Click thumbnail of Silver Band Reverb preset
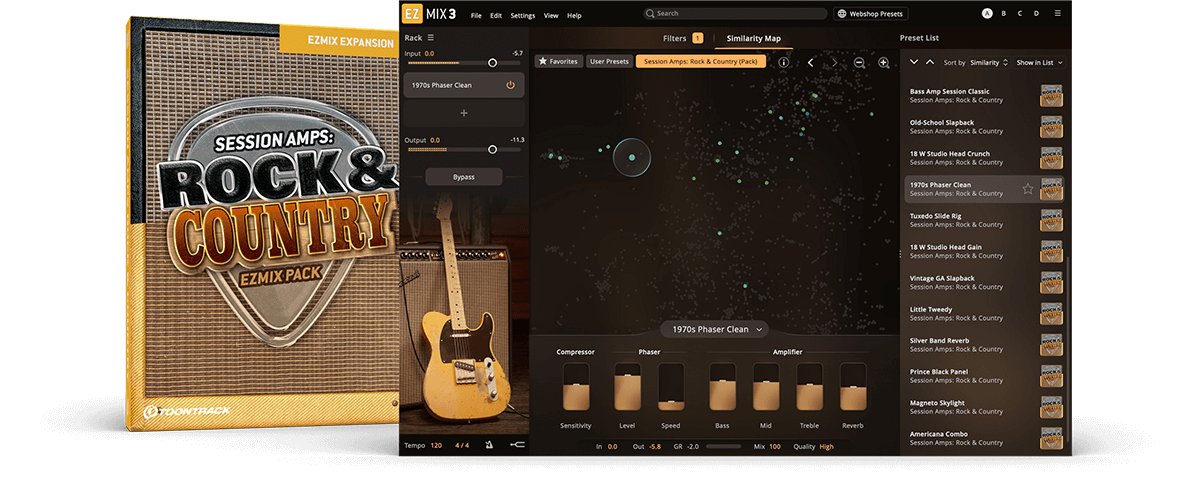 (x=1051, y=345)
